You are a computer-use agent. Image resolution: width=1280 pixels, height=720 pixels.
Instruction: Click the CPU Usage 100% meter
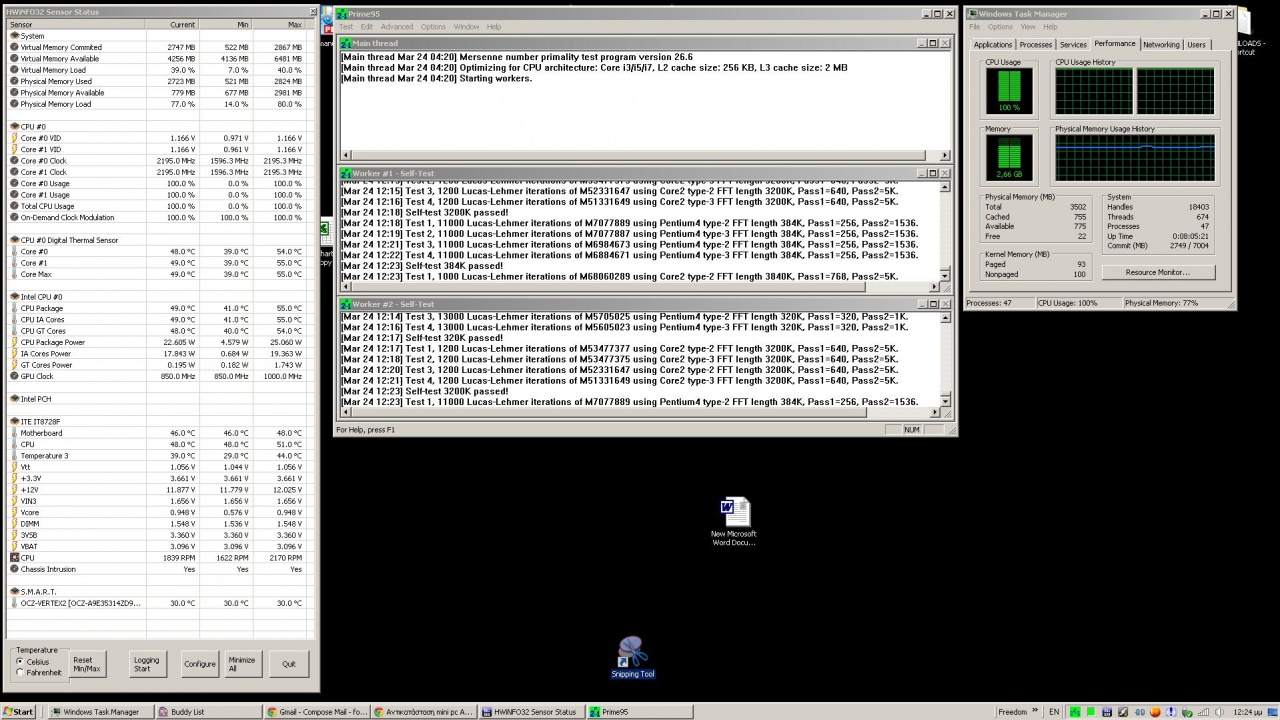click(x=1010, y=91)
